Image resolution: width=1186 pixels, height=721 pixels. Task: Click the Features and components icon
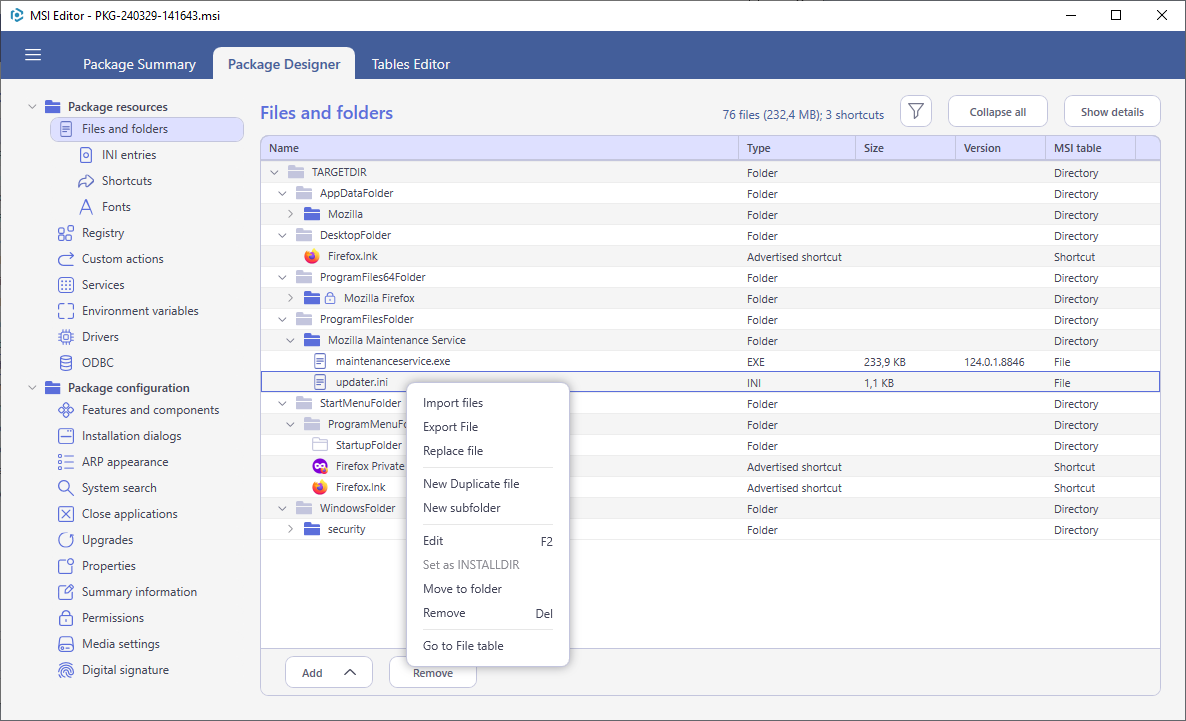66,410
